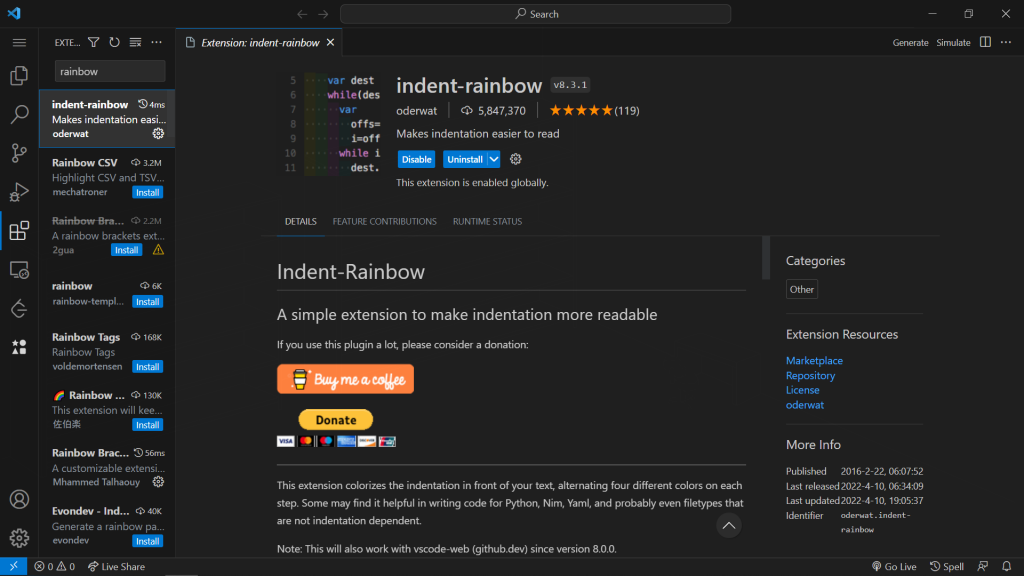
Task: Install the Rainbow CSV extension
Action: click(148, 193)
